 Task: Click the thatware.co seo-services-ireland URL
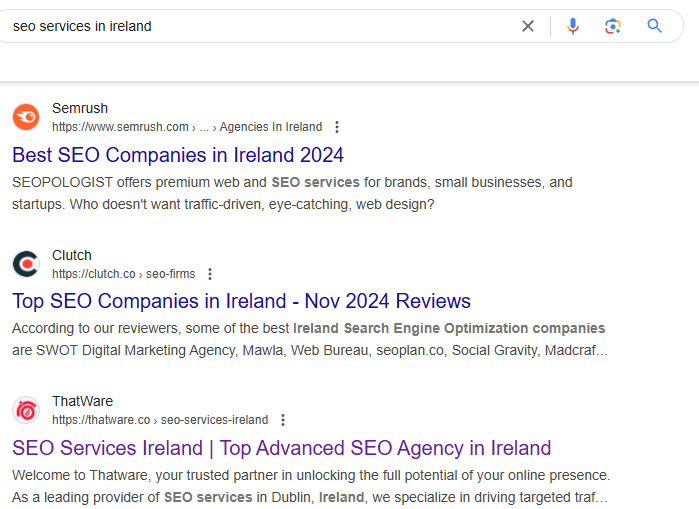(x=160, y=420)
